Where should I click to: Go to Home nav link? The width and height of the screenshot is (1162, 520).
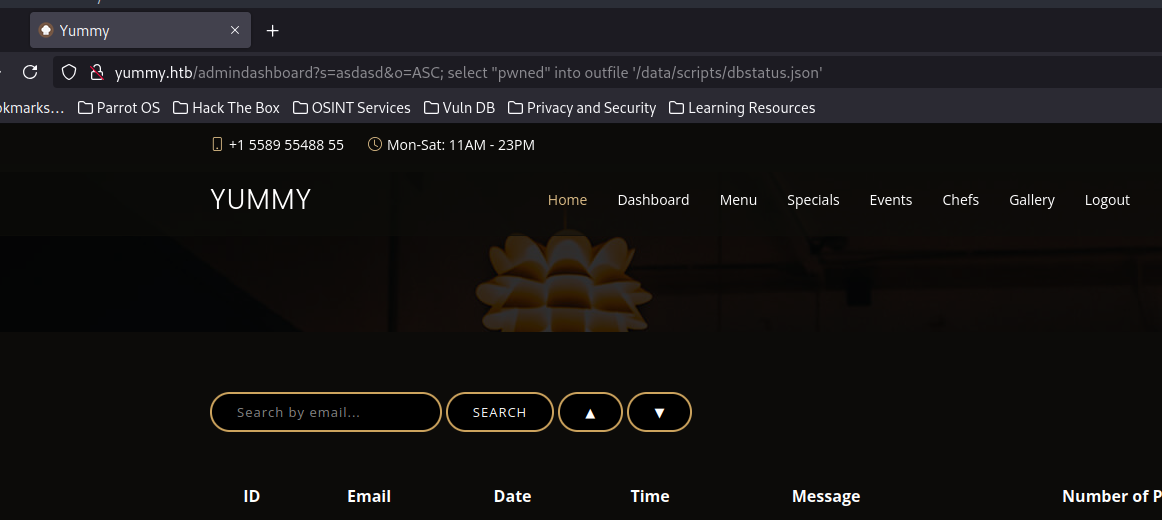tap(567, 200)
